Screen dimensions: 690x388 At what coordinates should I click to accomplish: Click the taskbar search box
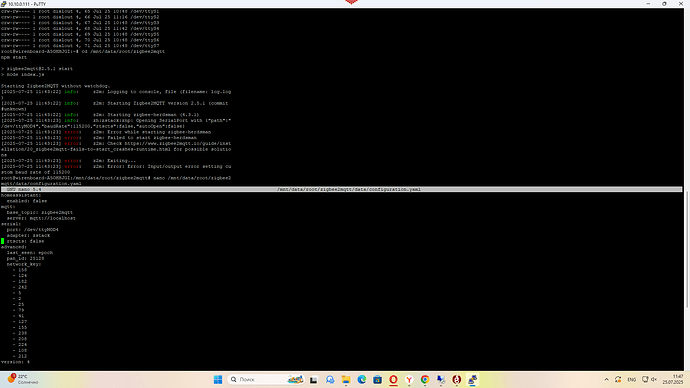[x=267, y=379]
